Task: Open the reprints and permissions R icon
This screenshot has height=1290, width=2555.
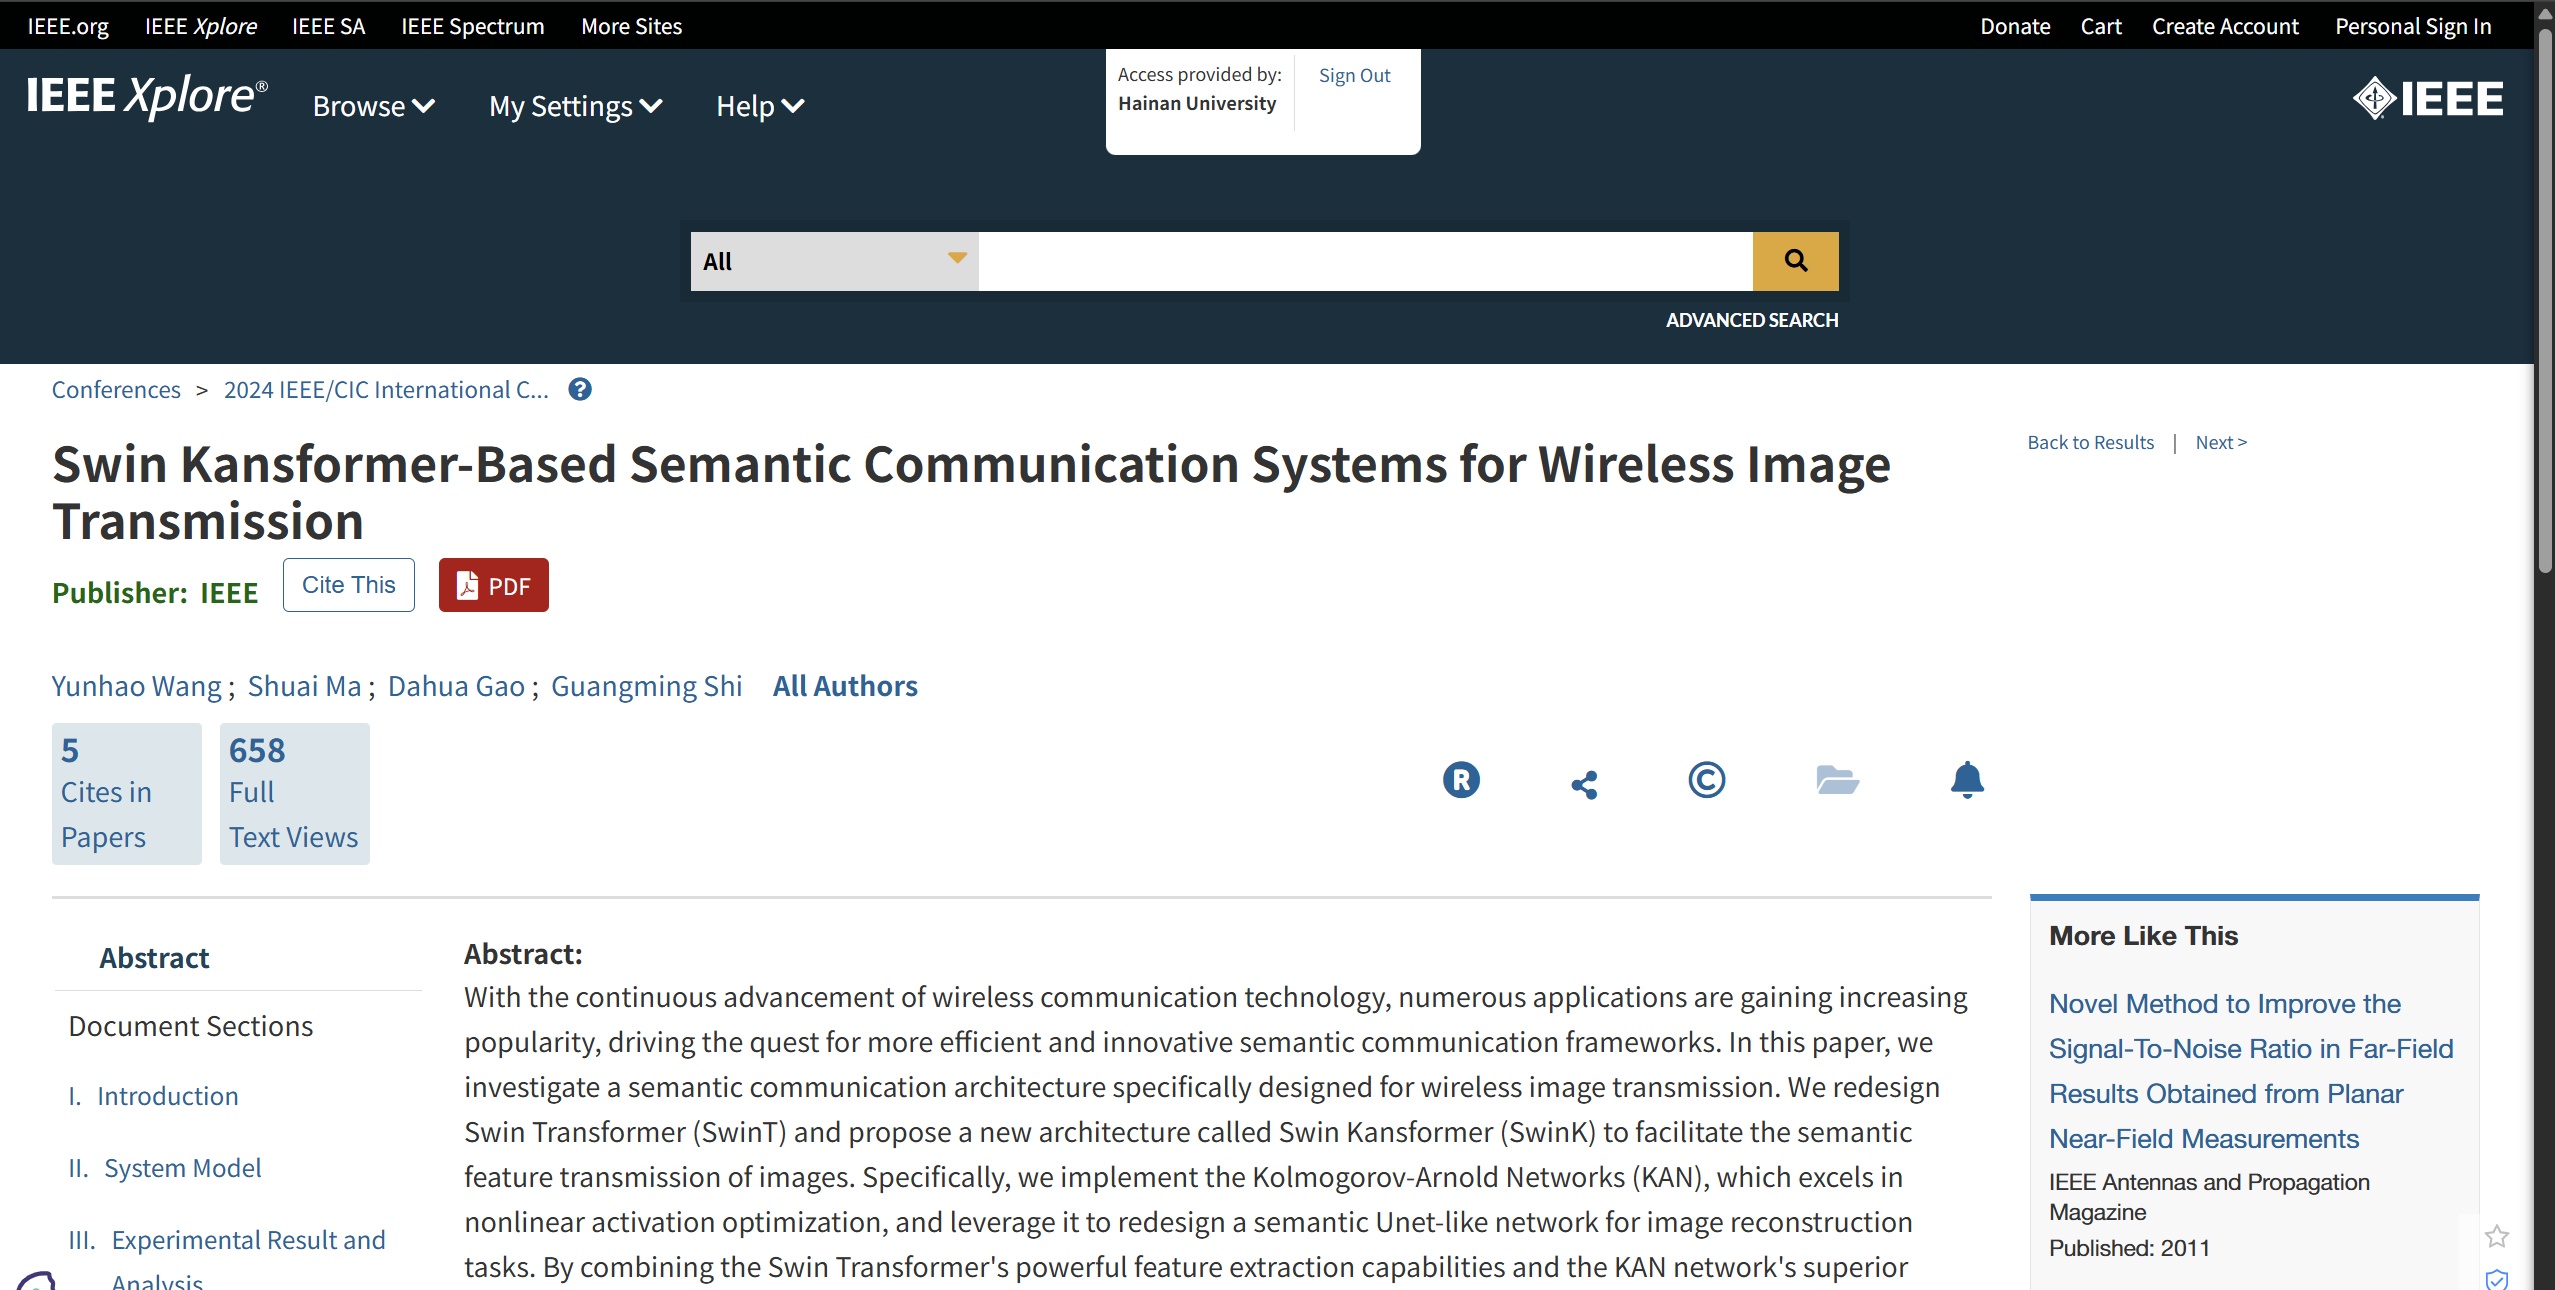Action: tap(1461, 780)
